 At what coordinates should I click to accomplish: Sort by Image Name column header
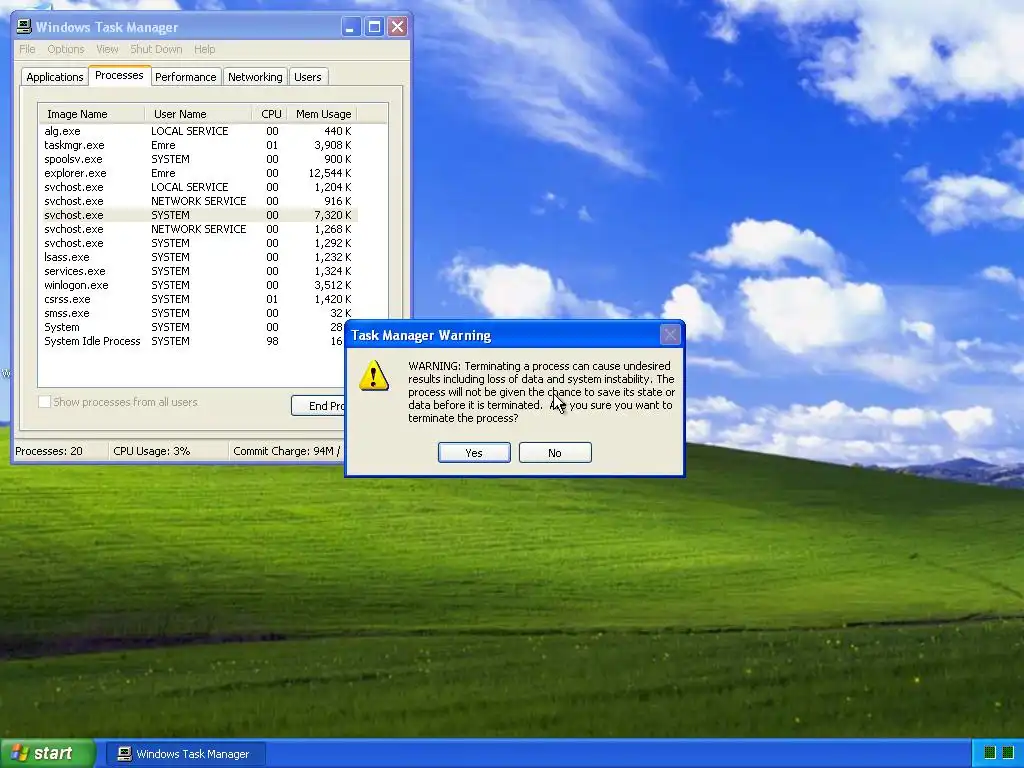[91, 114]
